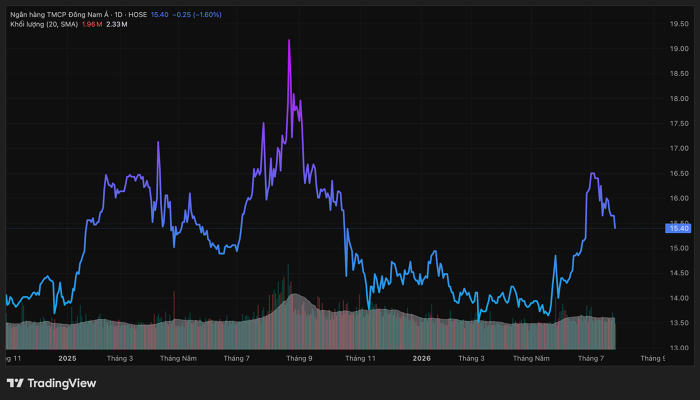Click the tallest volume bar near Tháng 9
This screenshot has height=400, width=700.
(288, 306)
